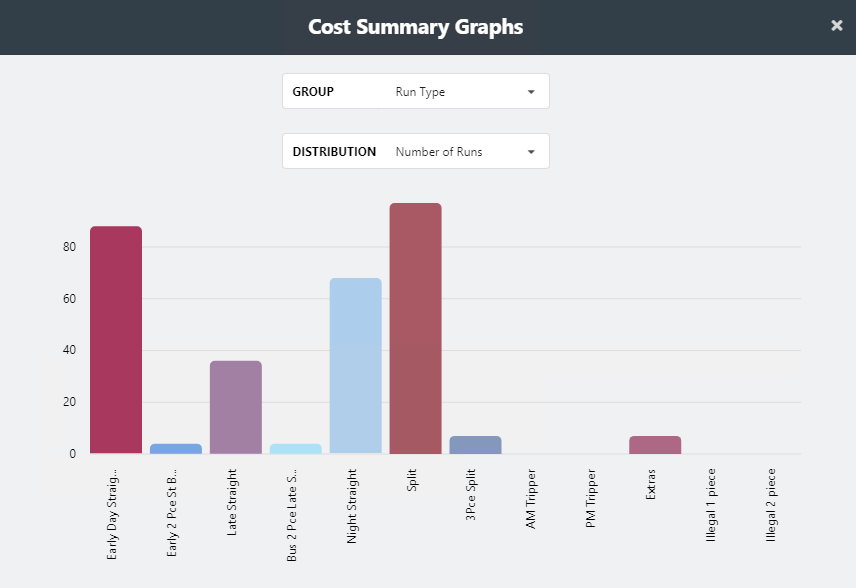Screen dimensions: 856x588
Task: Select the 3Pce Split bar
Action: (474, 444)
